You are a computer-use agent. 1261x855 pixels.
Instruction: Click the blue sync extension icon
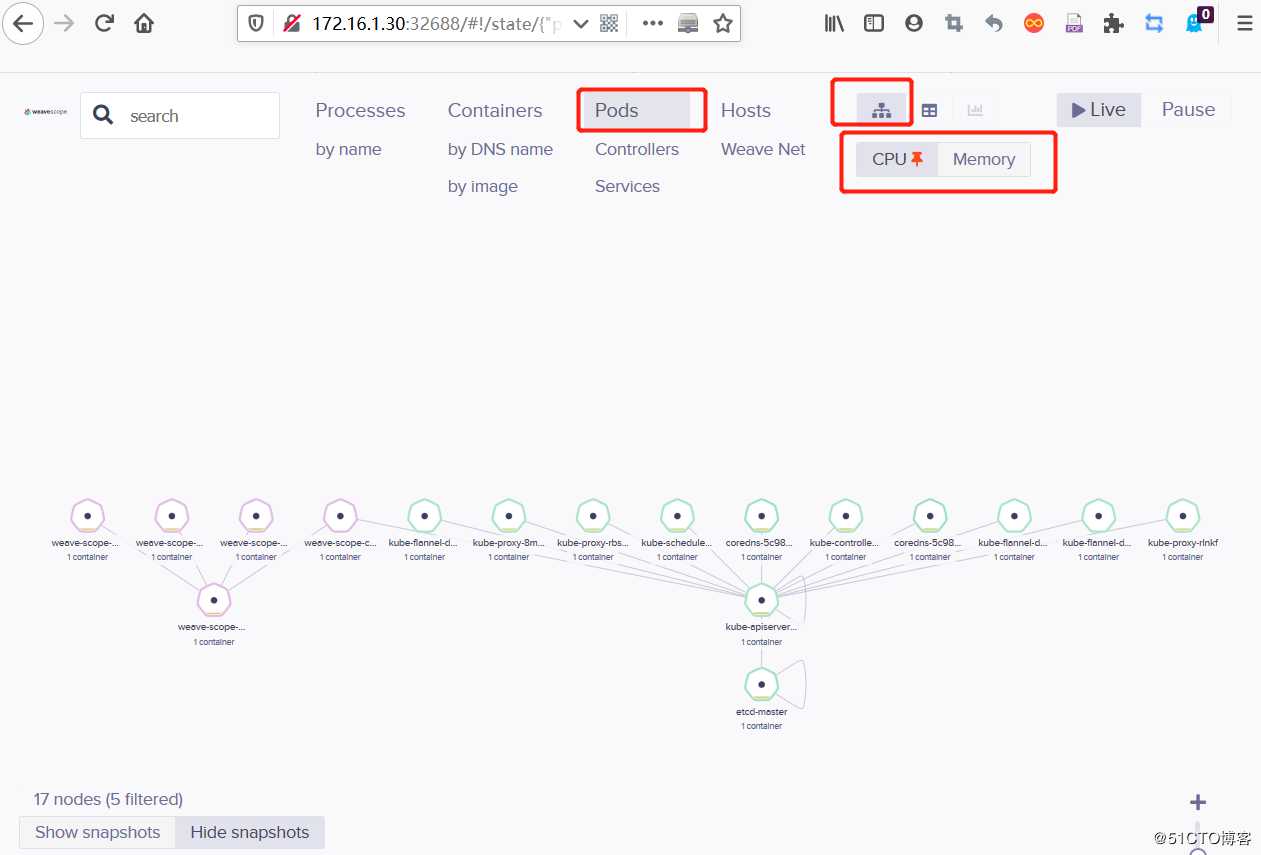click(x=1154, y=24)
